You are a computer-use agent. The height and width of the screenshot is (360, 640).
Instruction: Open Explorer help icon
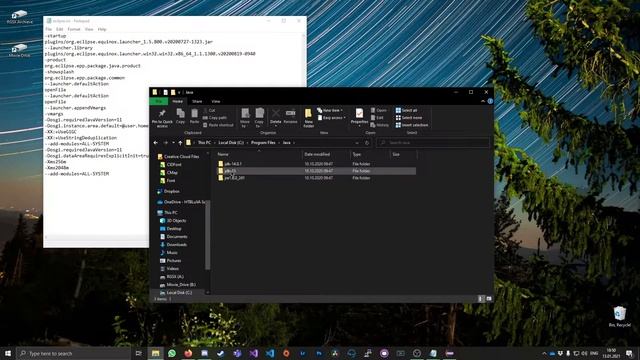point(490,101)
